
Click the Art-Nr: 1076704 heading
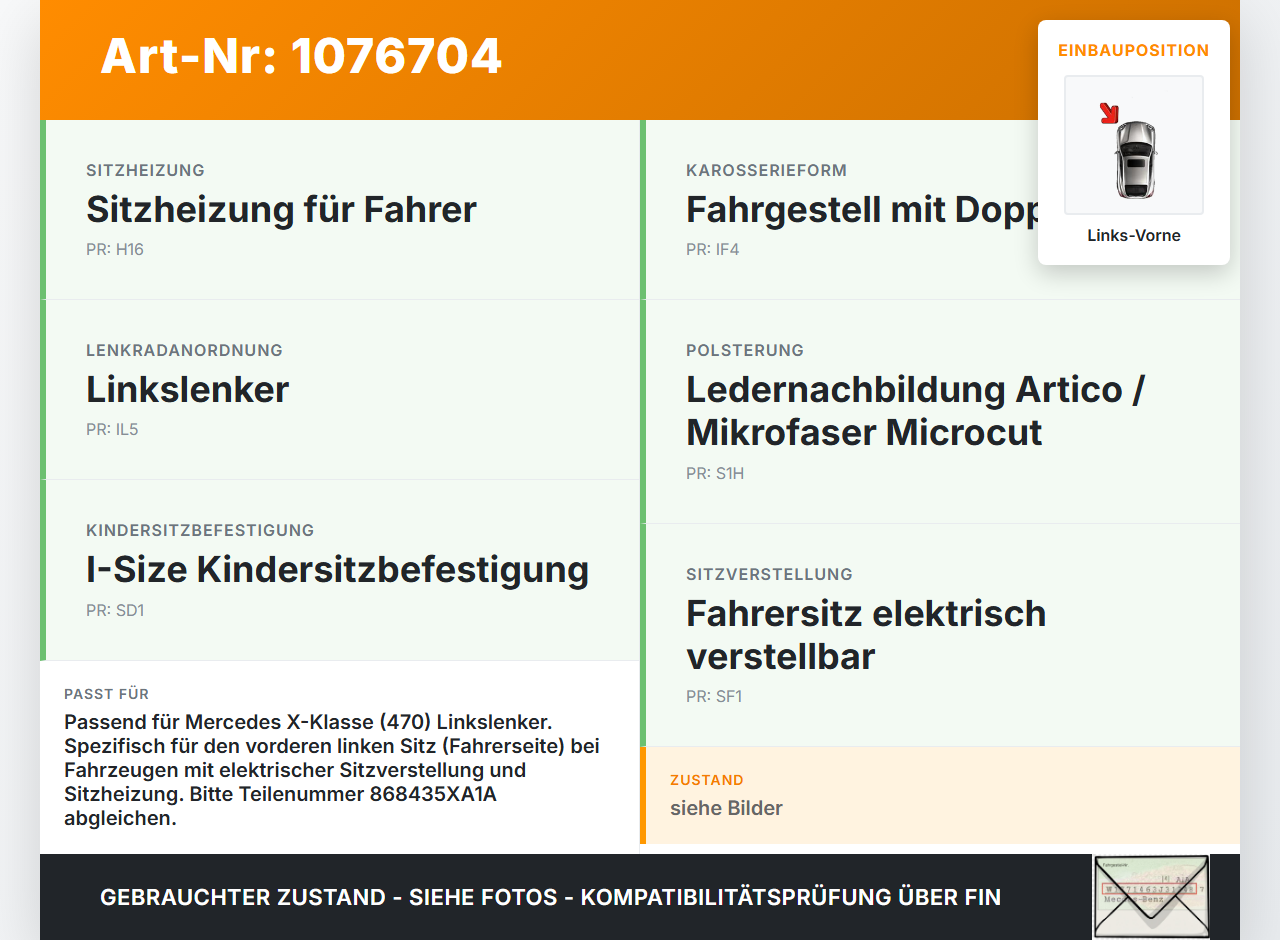(x=301, y=56)
